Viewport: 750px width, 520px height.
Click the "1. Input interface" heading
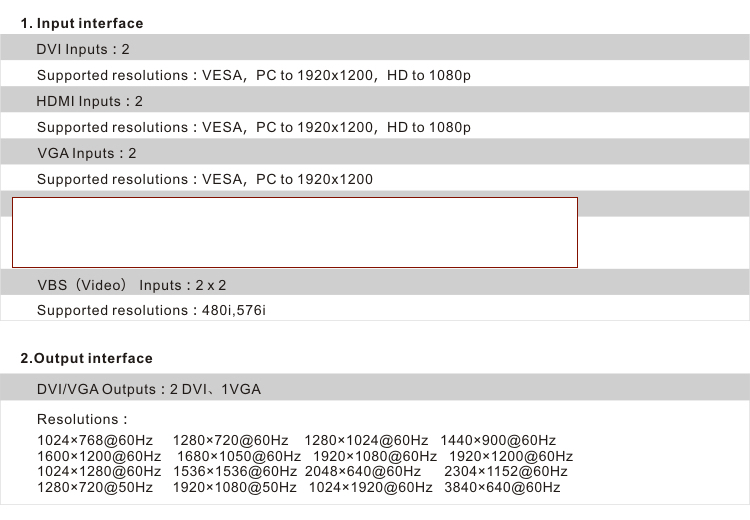(82, 23)
